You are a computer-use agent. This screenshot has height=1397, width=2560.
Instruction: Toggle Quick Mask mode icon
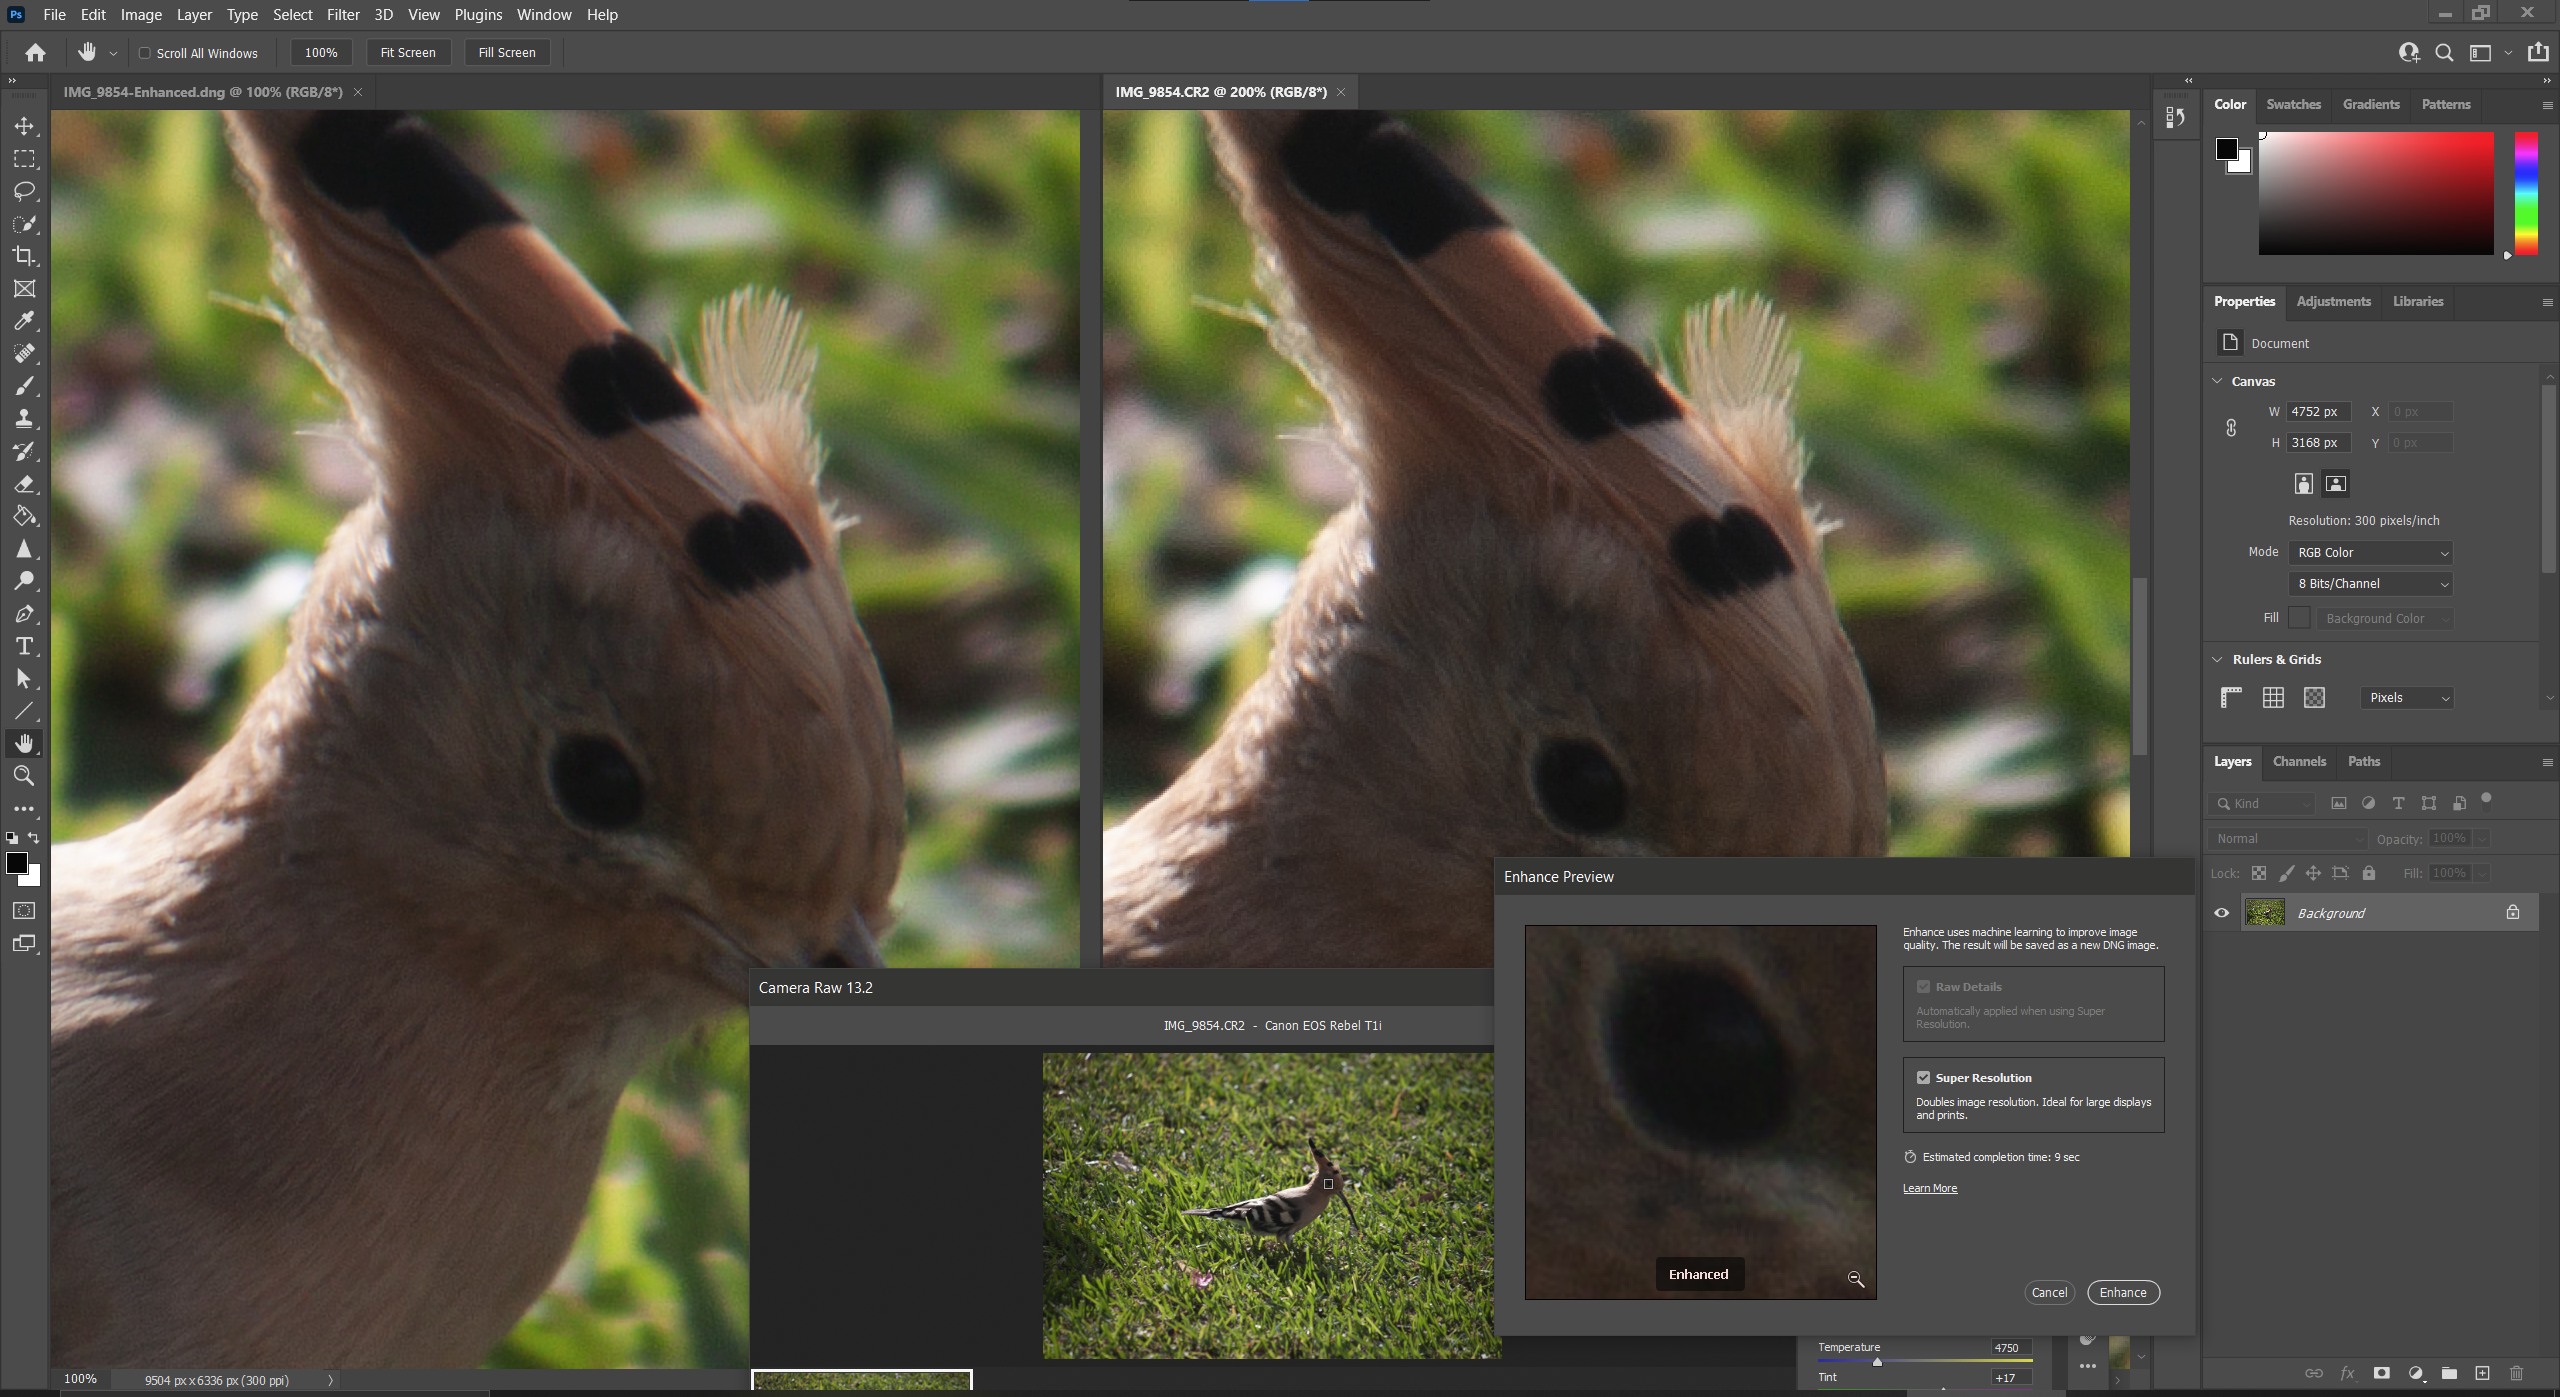(x=24, y=911)
